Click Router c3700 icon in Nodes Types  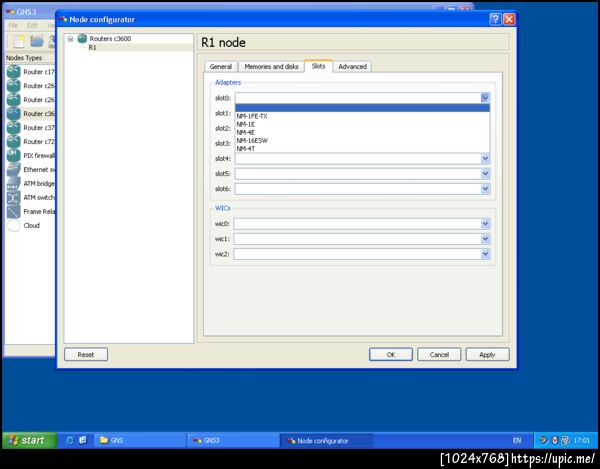tap(13, 128)
